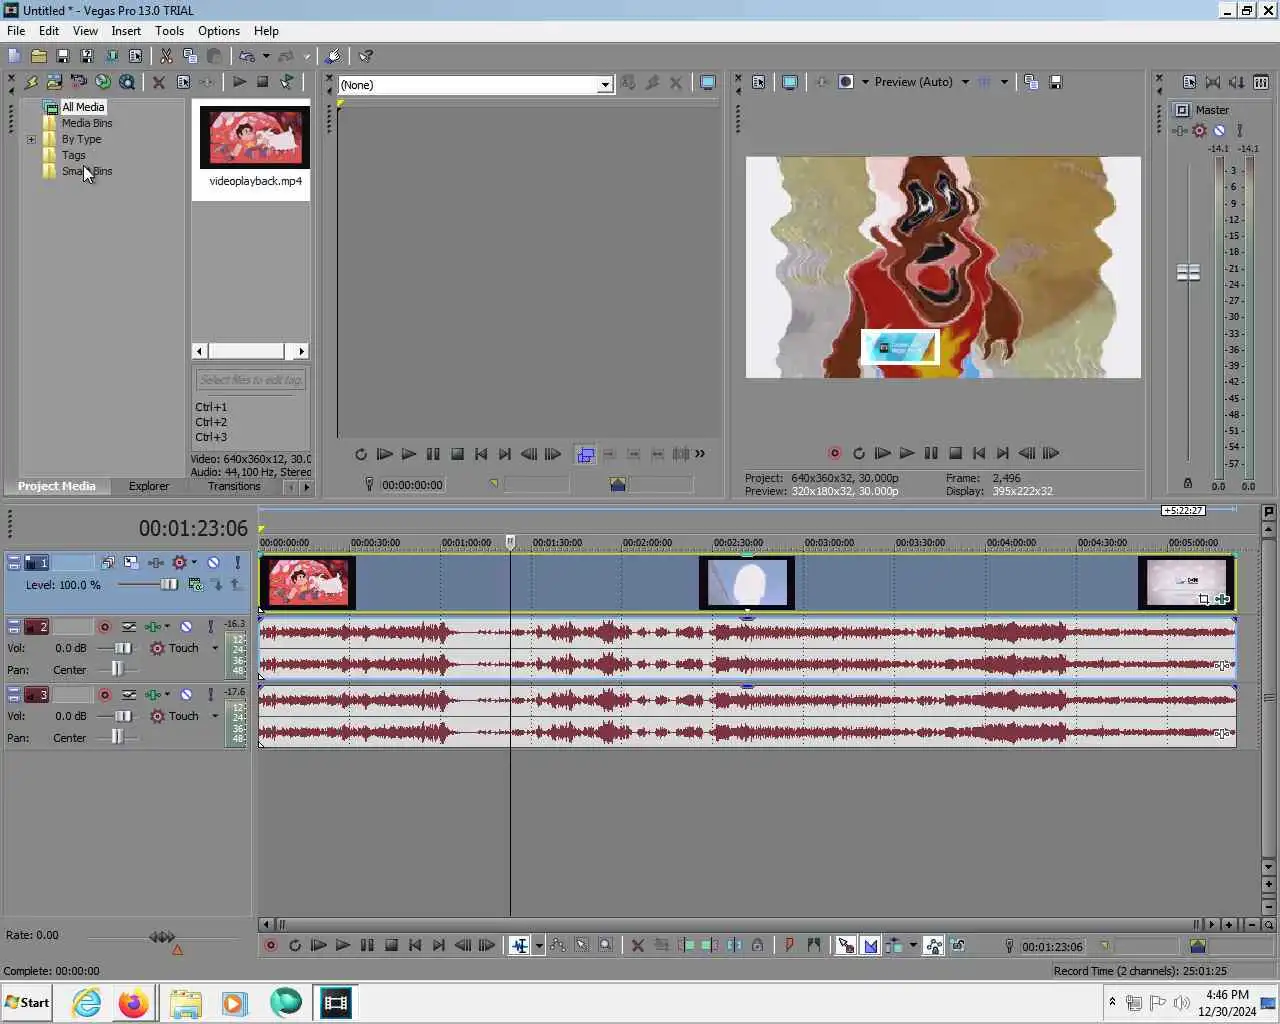Mute video track 1

tap(213, 563)
